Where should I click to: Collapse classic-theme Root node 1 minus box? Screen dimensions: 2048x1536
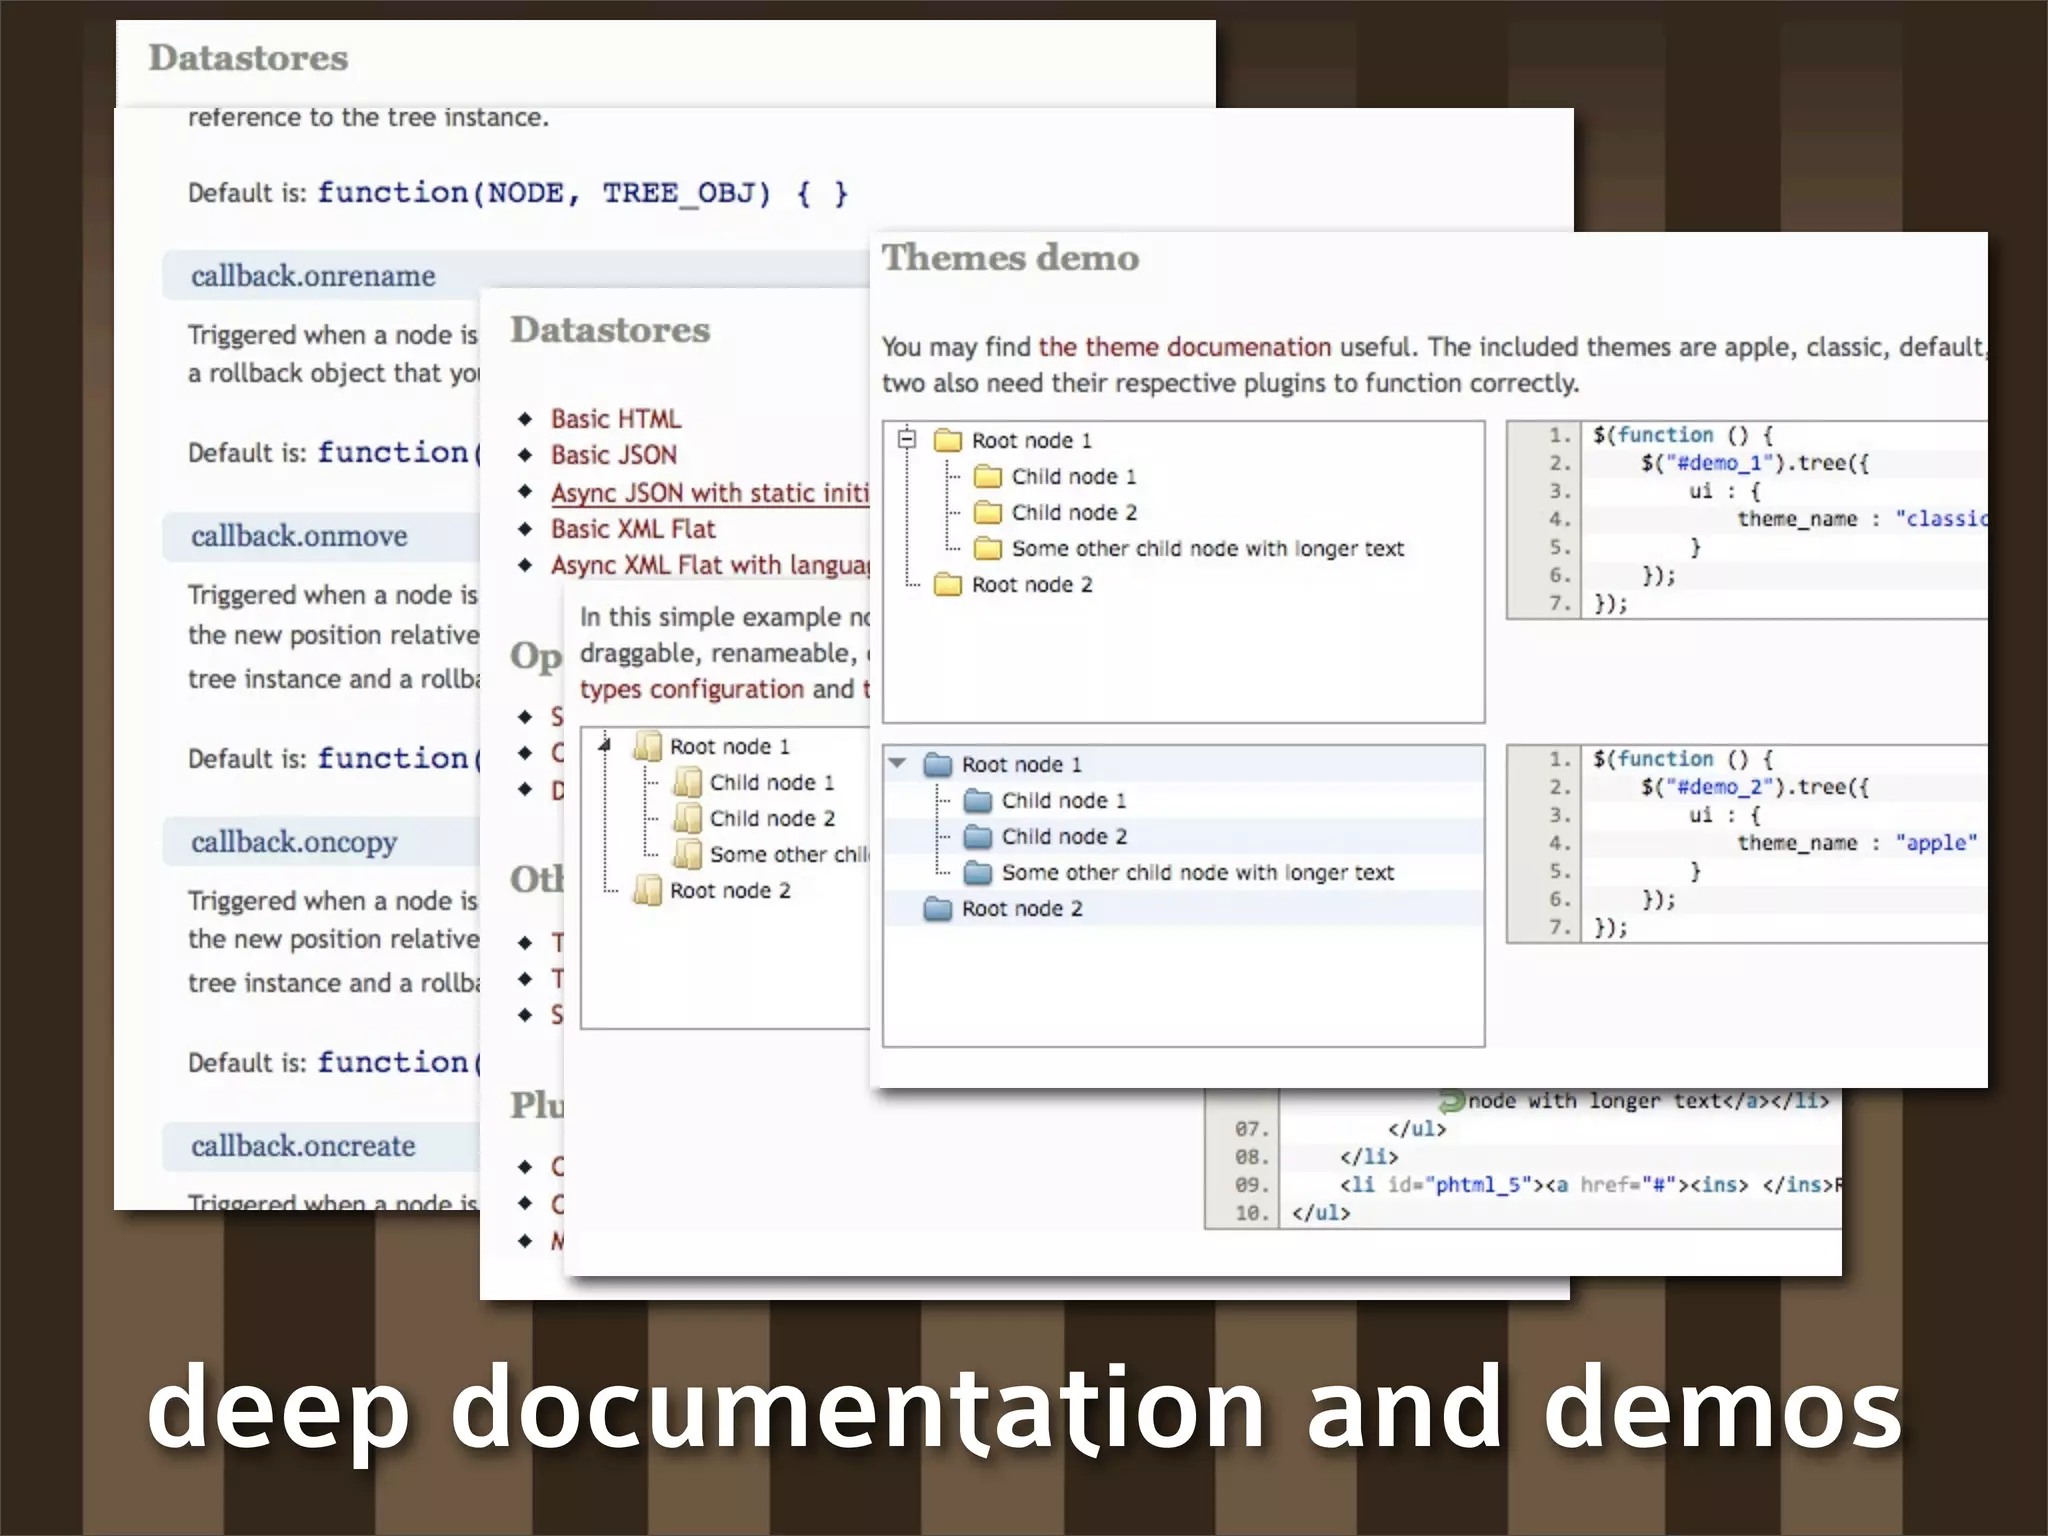pyautogui.click(x=907, y=439)
